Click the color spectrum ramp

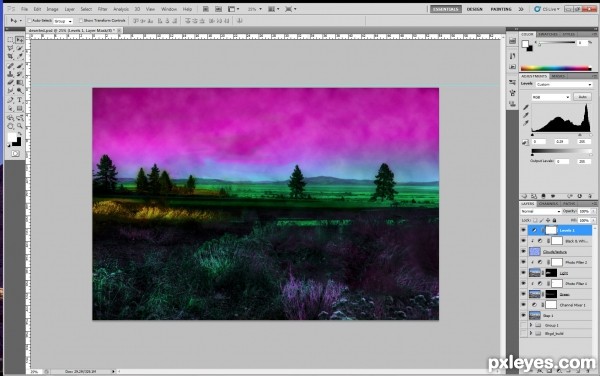click(556, 68)
